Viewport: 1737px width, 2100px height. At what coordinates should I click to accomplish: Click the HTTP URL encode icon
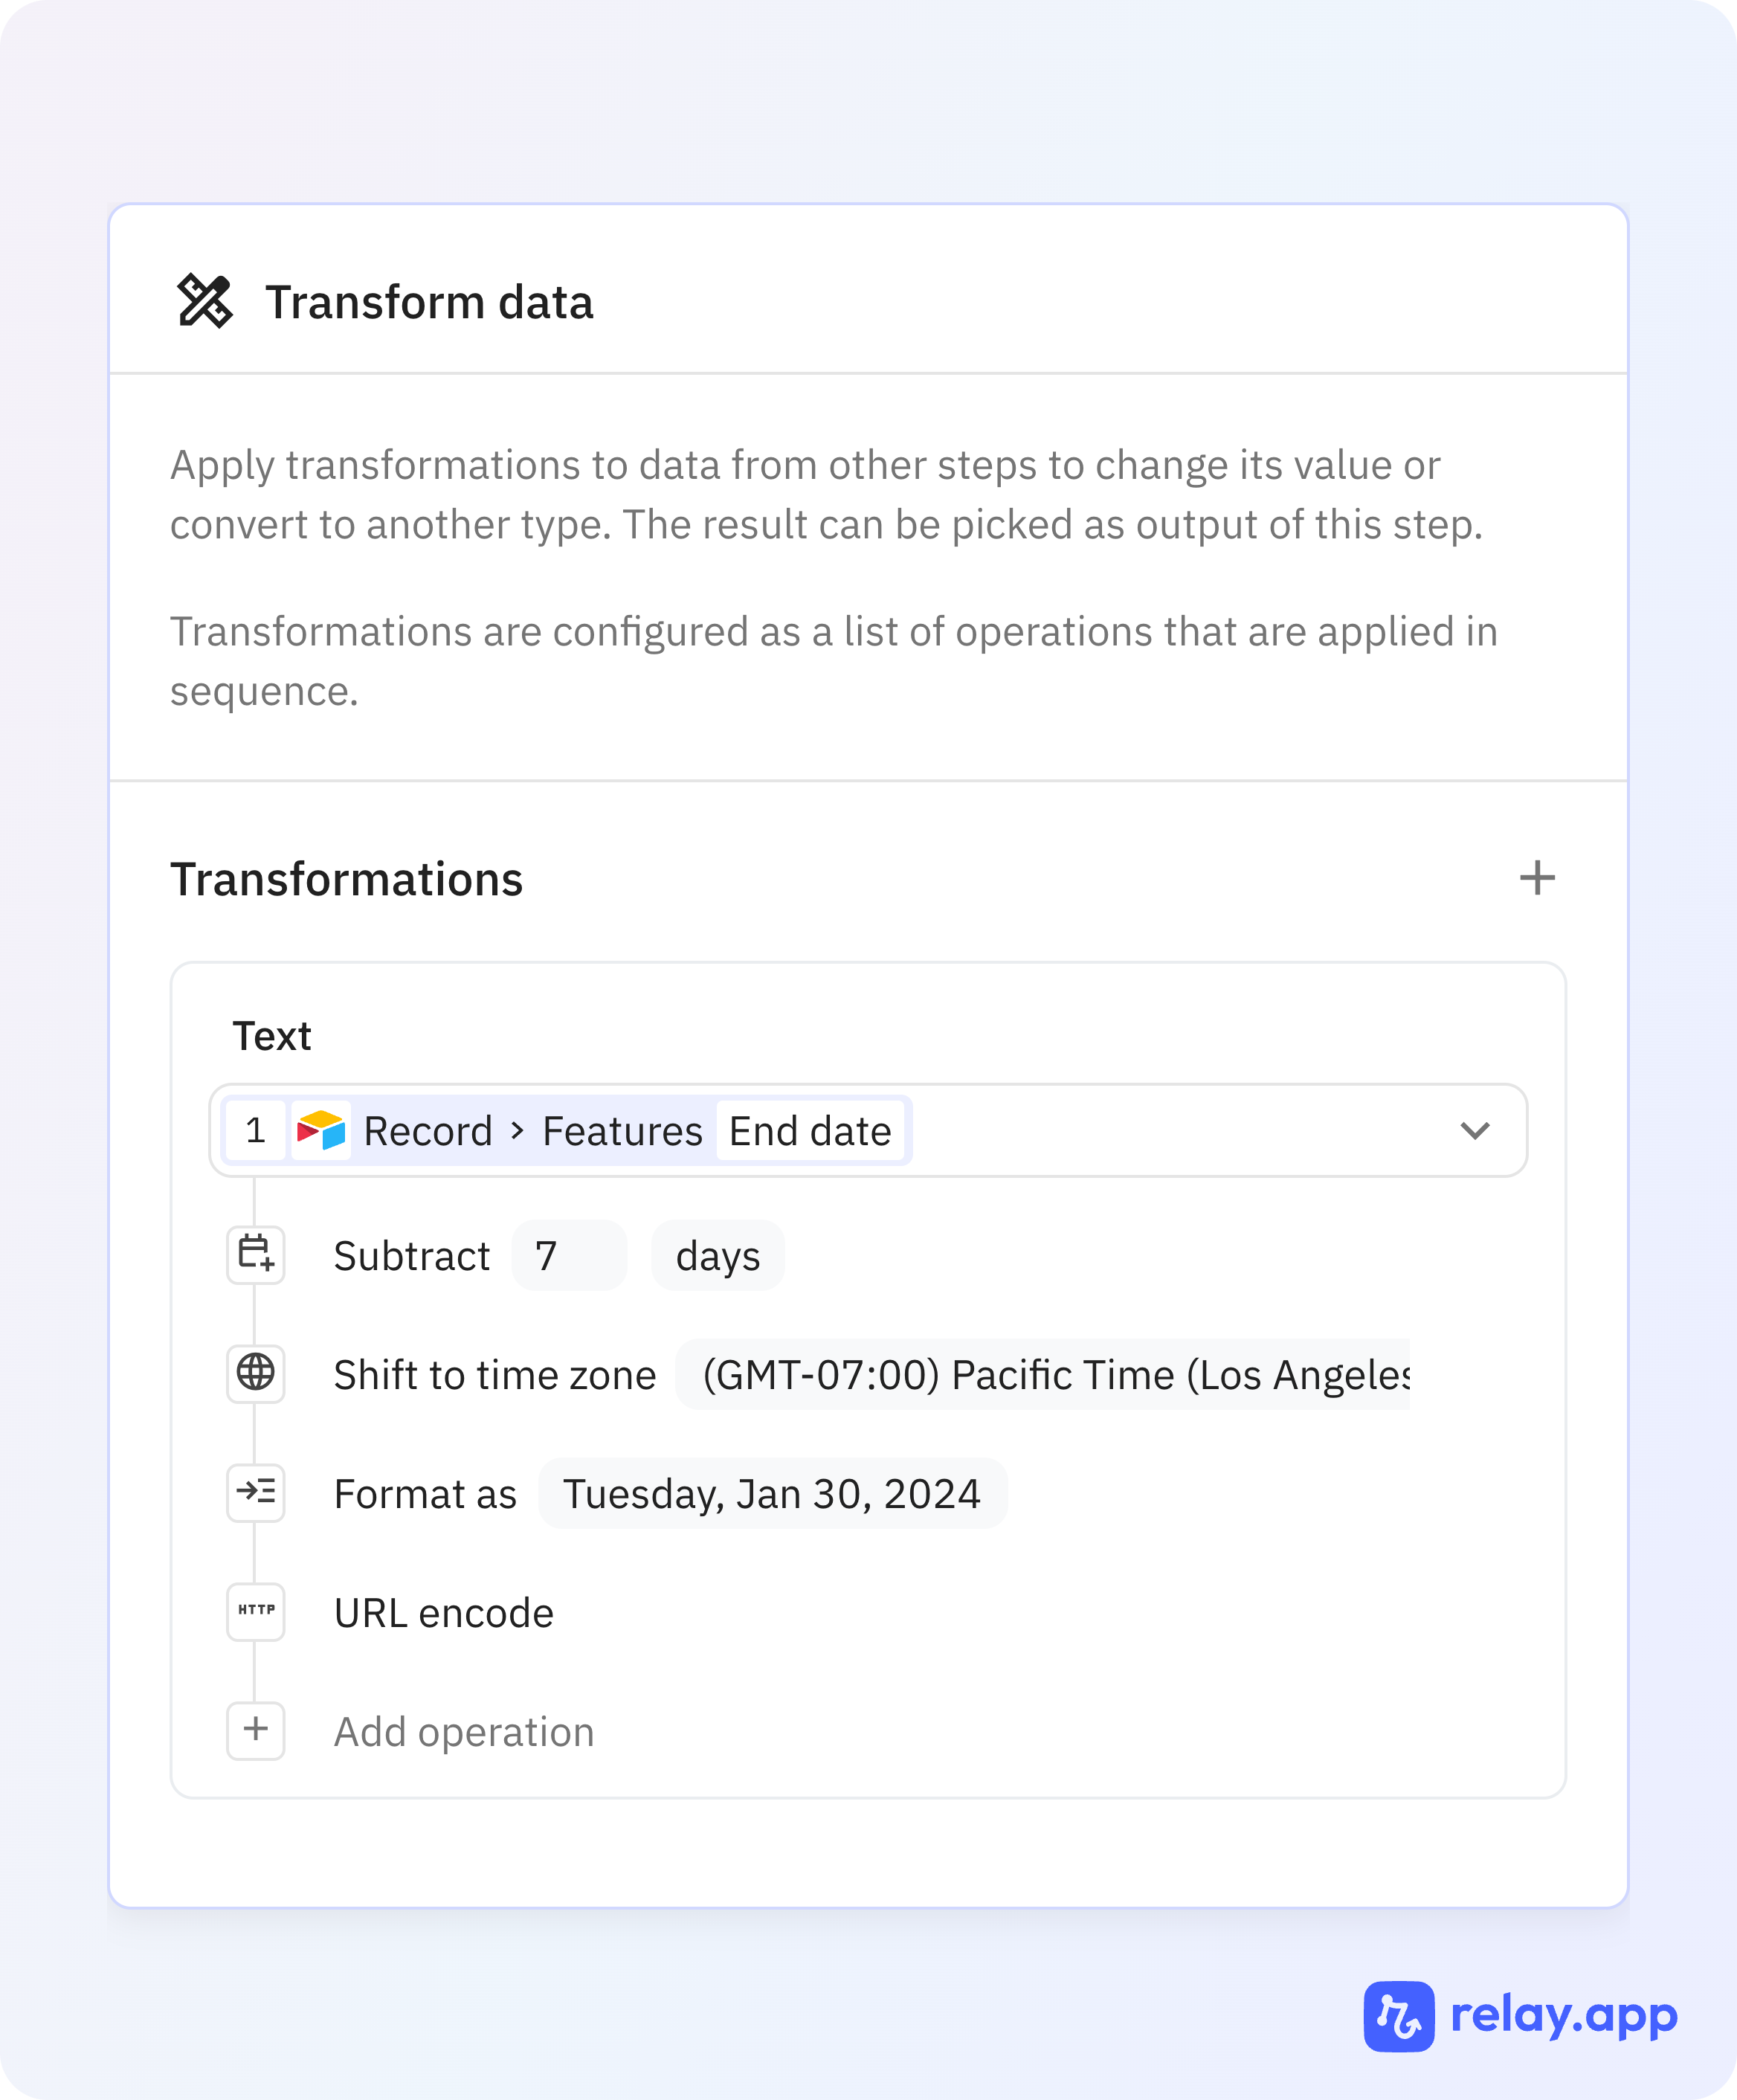pyautogui.click(x=256, y=1610)
